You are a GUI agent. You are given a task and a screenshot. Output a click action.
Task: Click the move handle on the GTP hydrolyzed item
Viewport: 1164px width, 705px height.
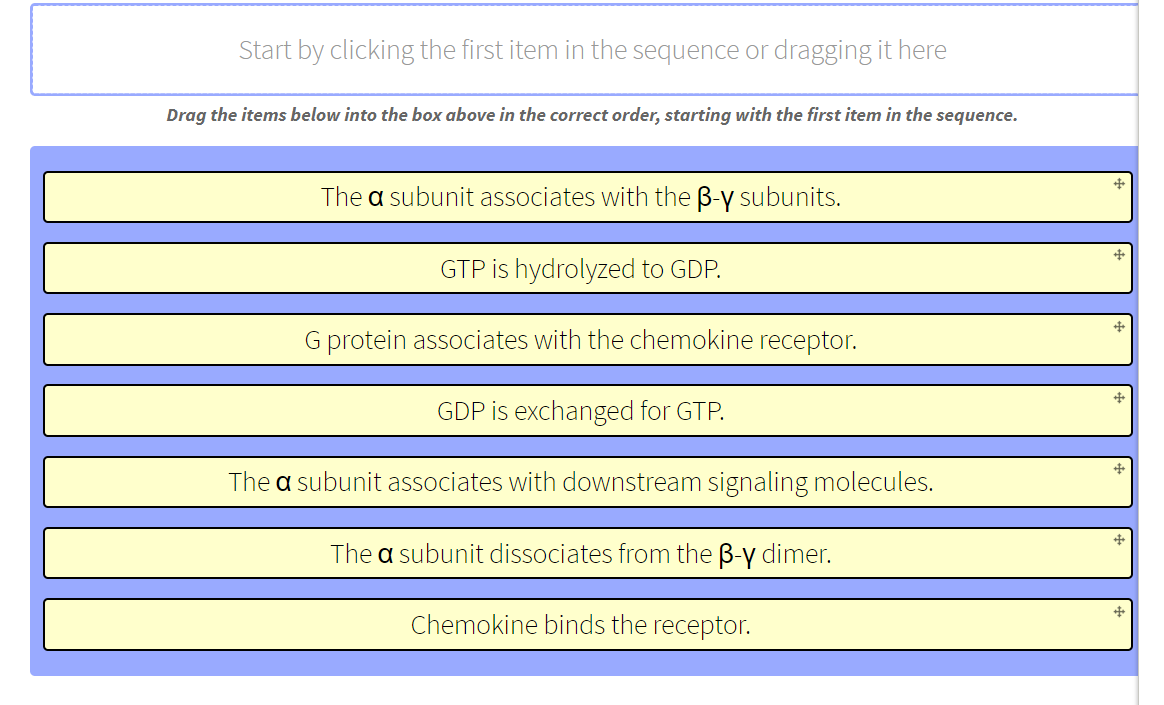pos(1118,254)
